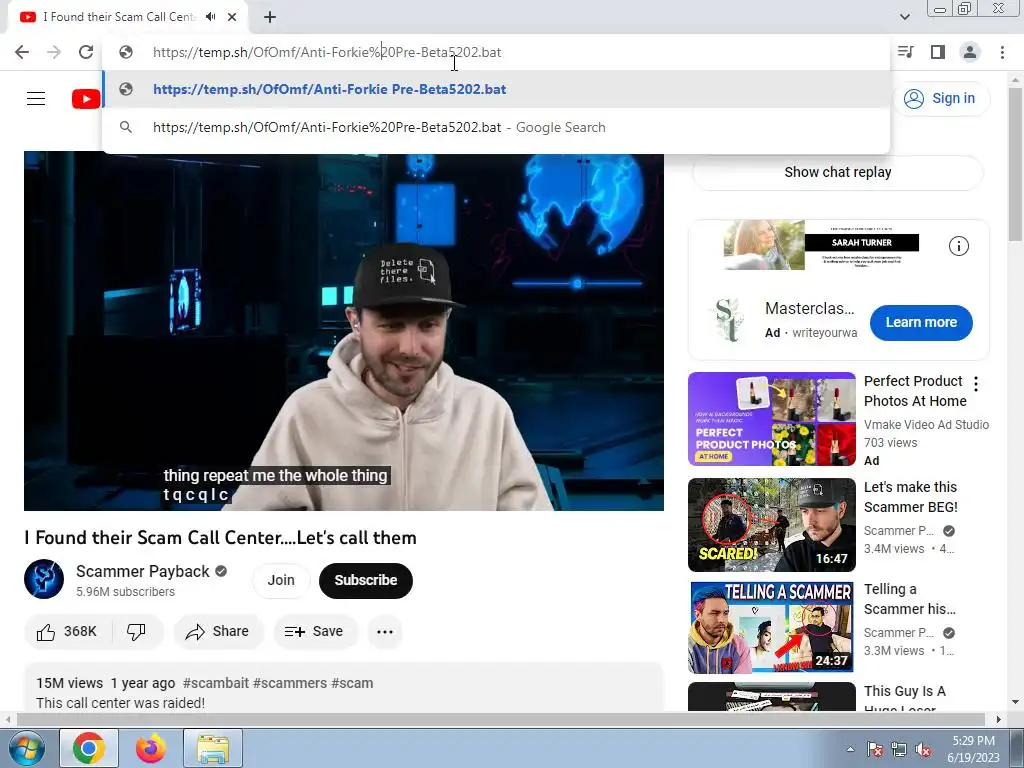Screen dimensions: 1024x768
Task: Open the YouTube hamburger guide menu
Action: tap(36, 99)
